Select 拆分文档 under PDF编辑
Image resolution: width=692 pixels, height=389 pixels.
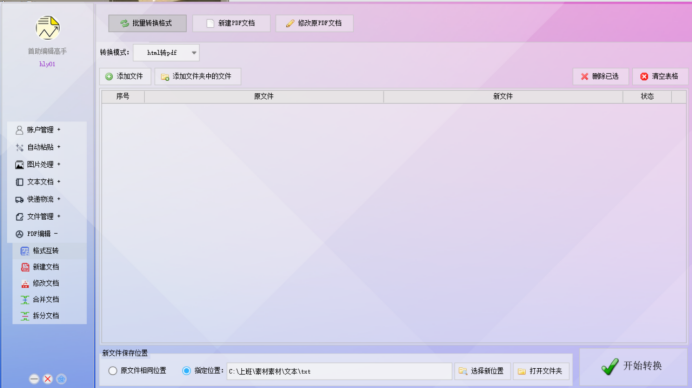point(49,316)
